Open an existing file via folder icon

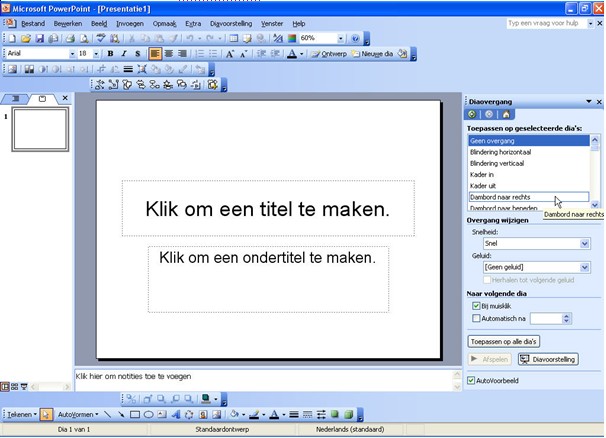click(26, 38)
